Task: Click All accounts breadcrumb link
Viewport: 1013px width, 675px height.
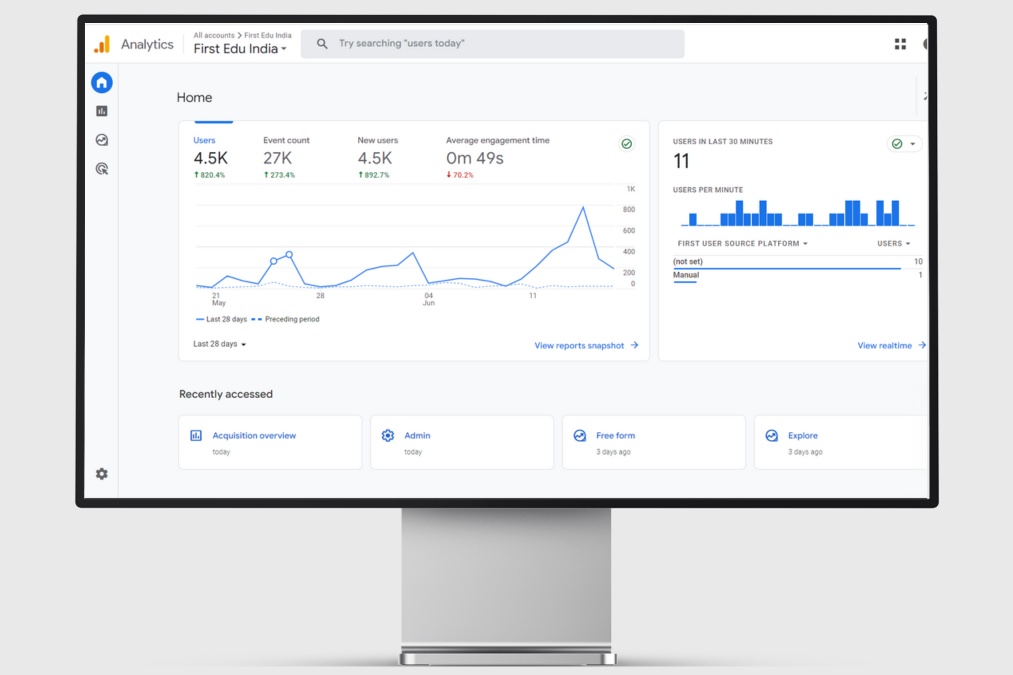Action: click(x=214, y=36)
